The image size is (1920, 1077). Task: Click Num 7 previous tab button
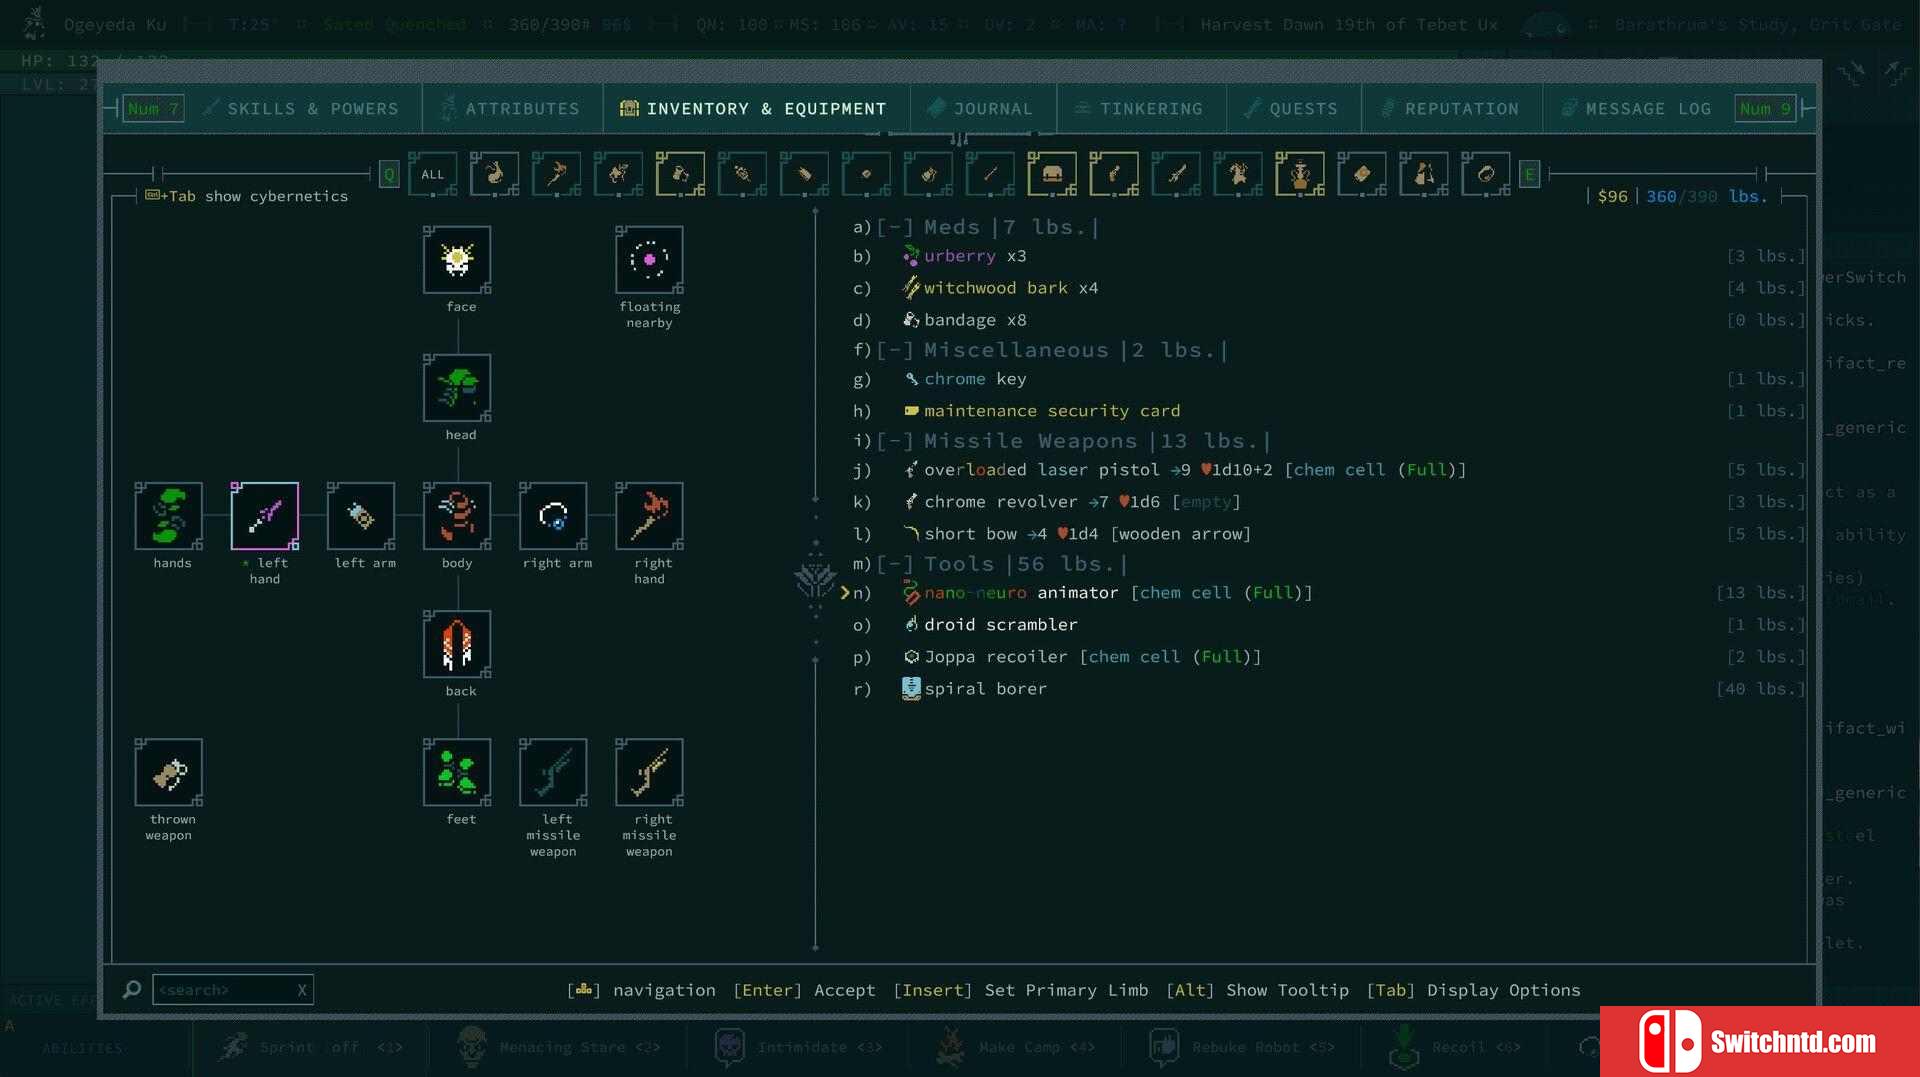tap(153, 108)
